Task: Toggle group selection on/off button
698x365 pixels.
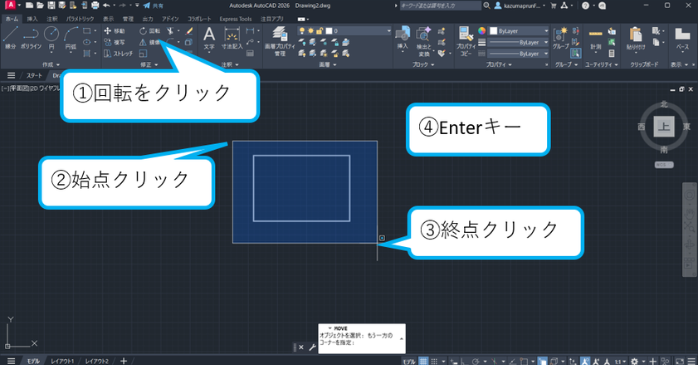Action: [x=576, y=53]
